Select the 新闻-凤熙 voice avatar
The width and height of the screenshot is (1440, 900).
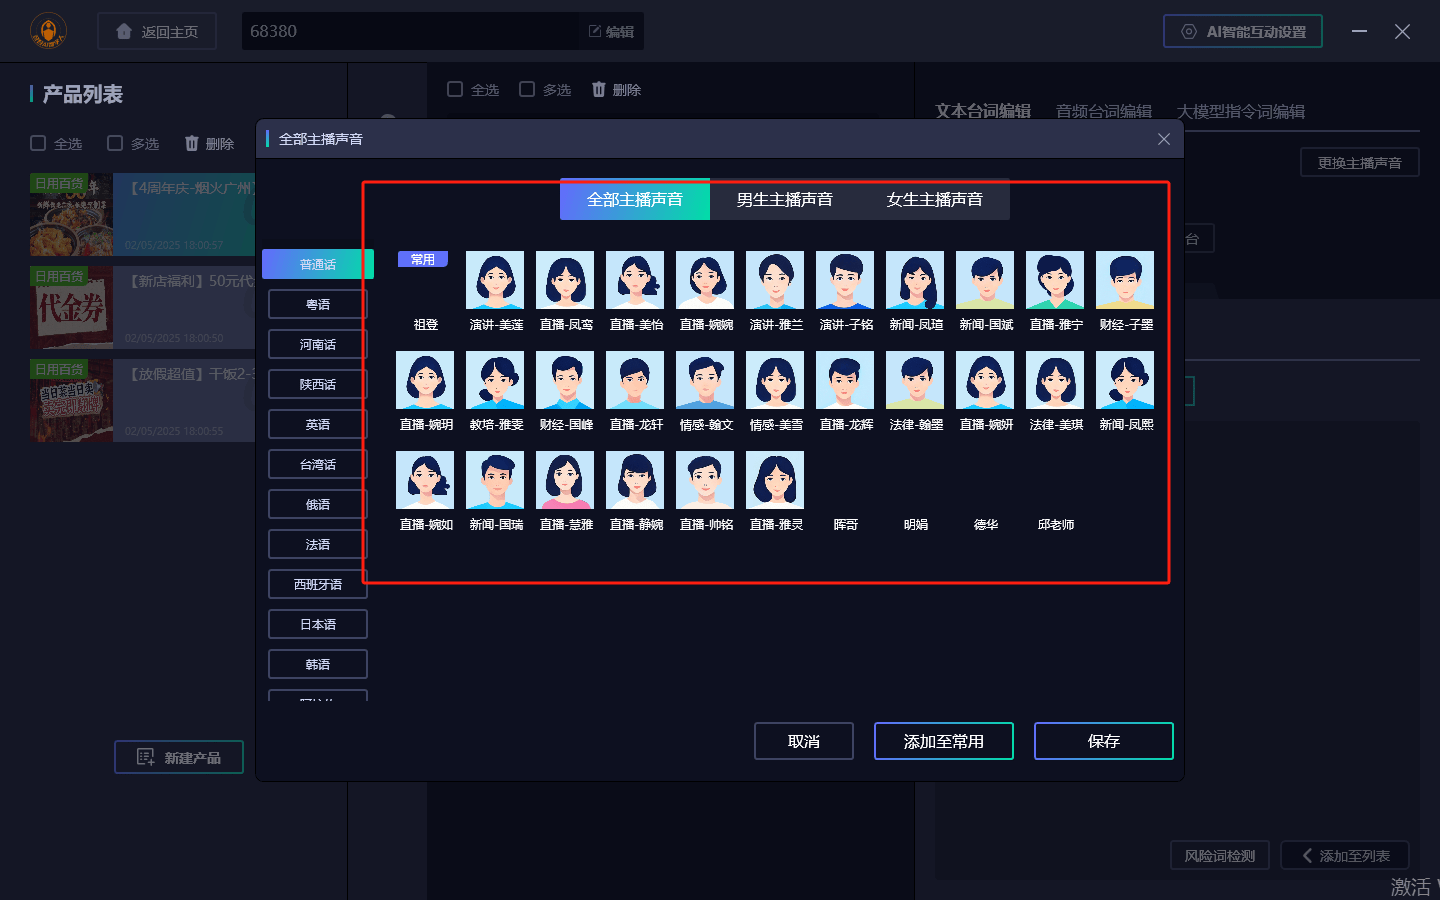click(x=1125, y=380)
